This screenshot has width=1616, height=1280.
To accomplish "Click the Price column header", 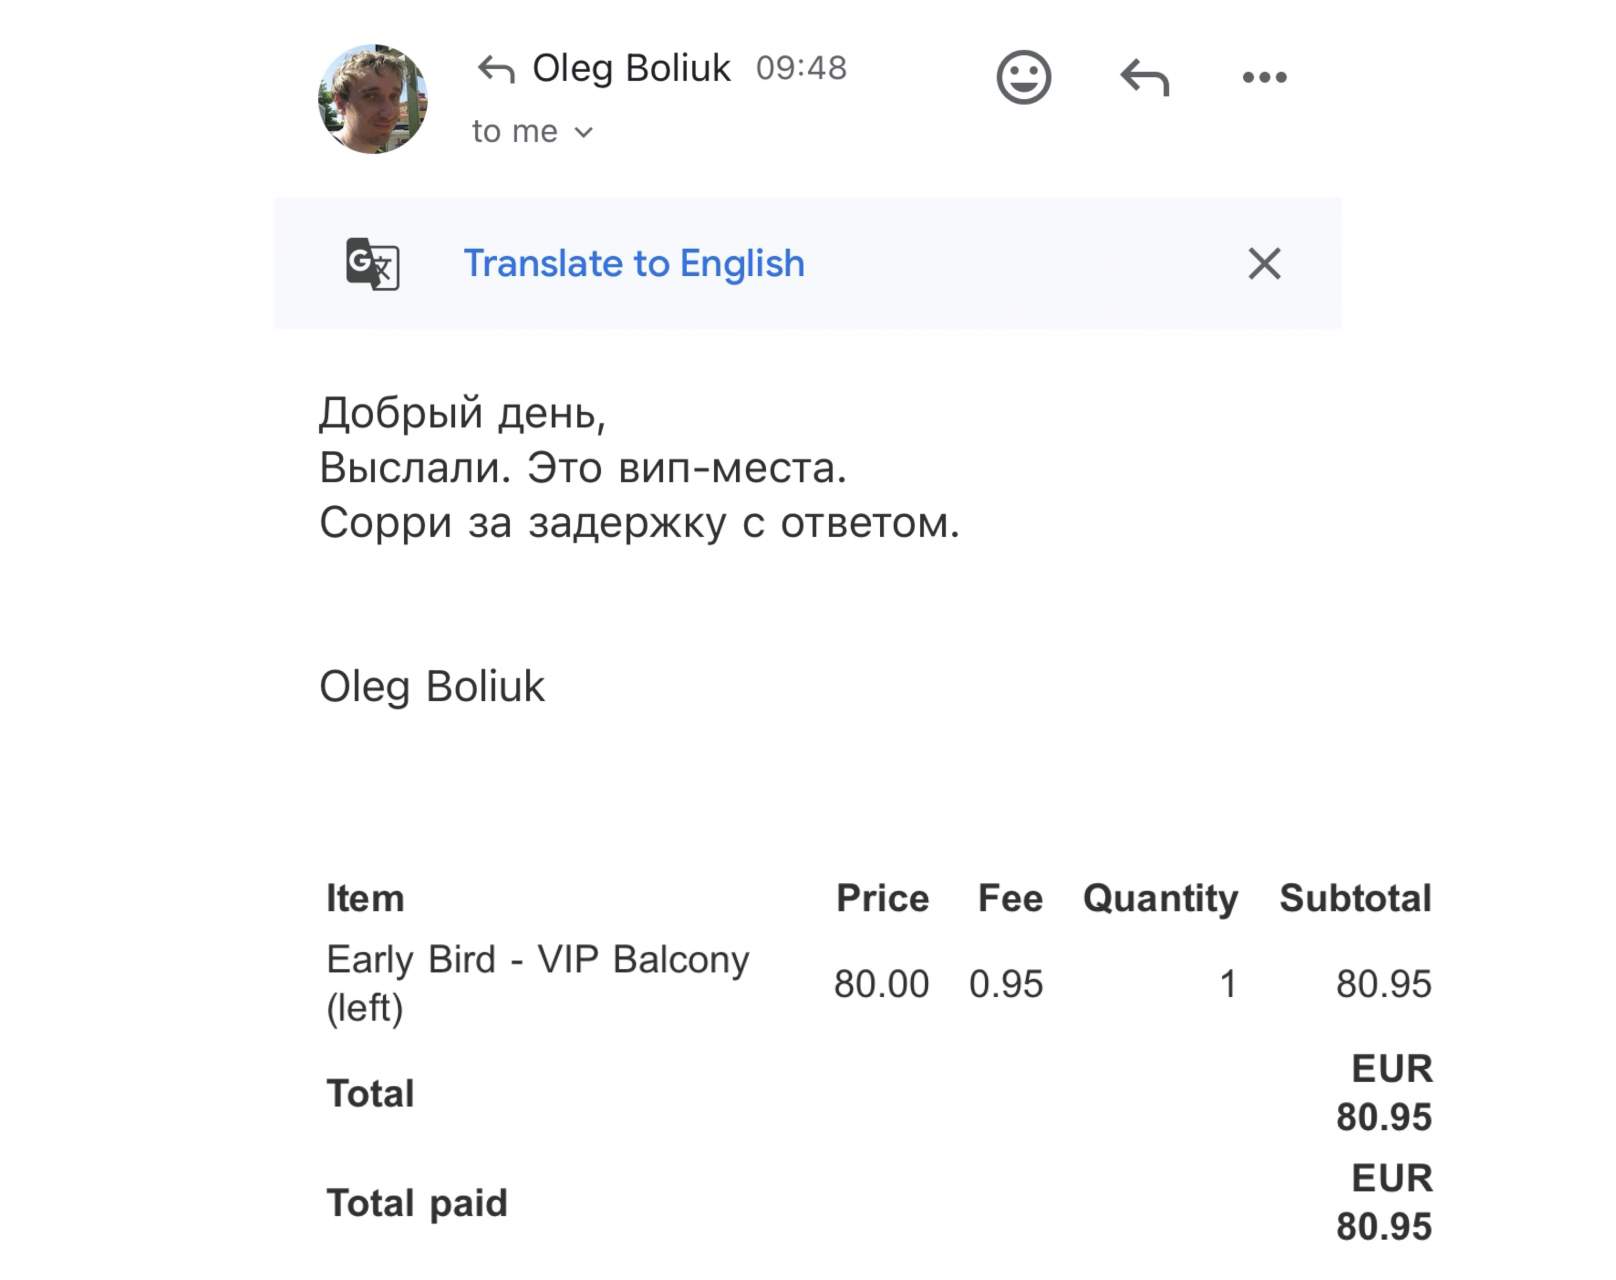I will coord(882,898).
